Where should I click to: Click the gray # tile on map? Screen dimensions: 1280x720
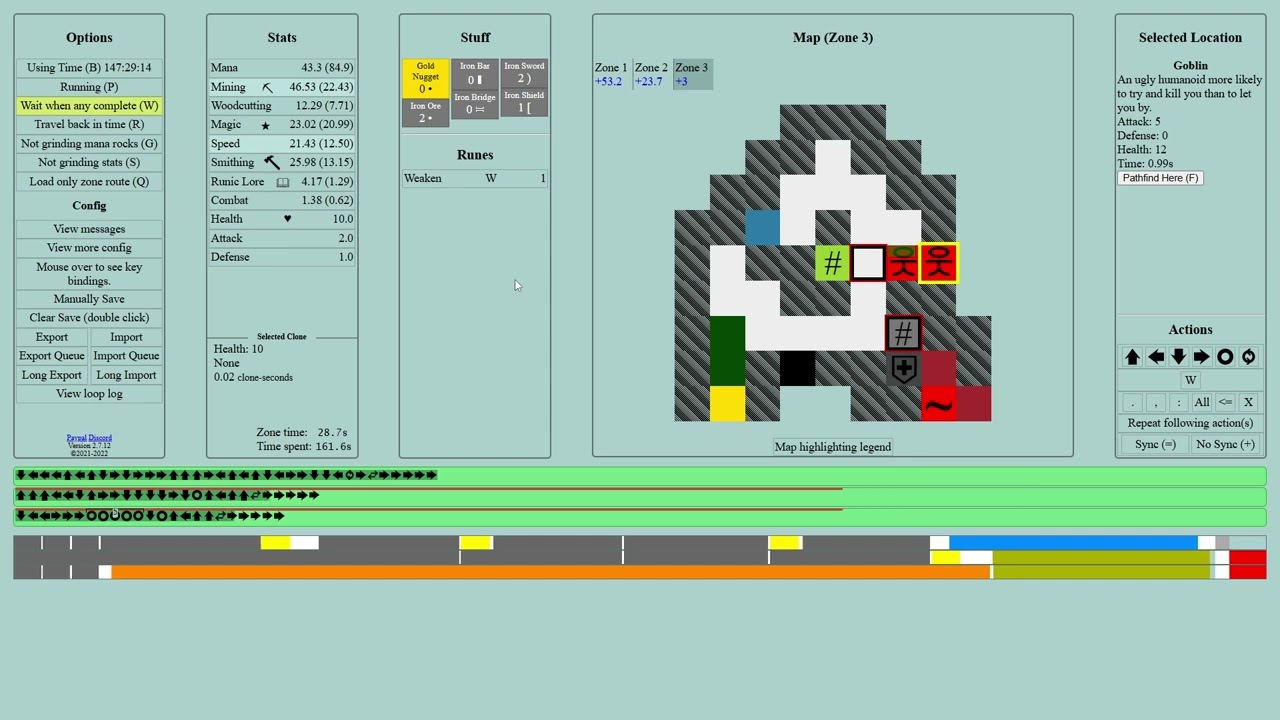click(x=903, y=334)
